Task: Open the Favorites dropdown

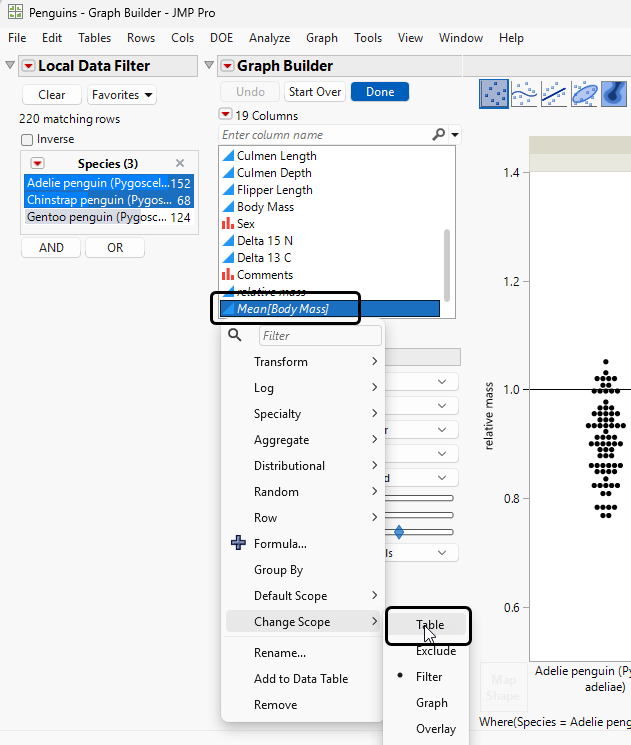Action: 122,95
